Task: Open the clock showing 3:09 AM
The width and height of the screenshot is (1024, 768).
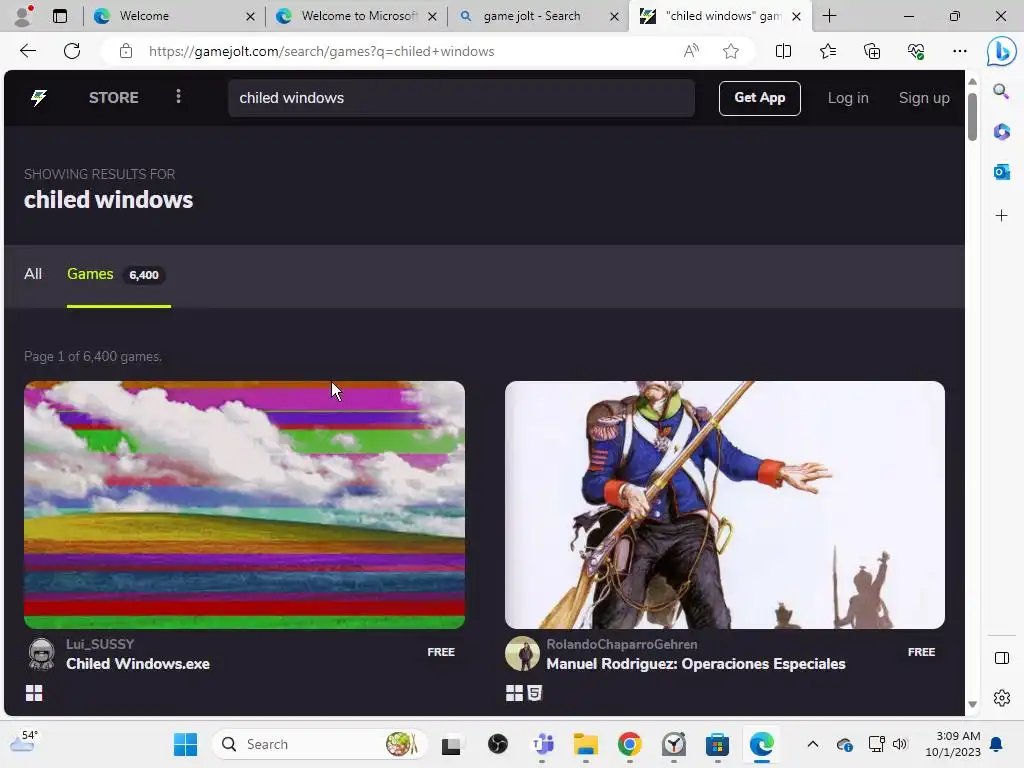Action: pyautogui.click(x=953, y=744)
